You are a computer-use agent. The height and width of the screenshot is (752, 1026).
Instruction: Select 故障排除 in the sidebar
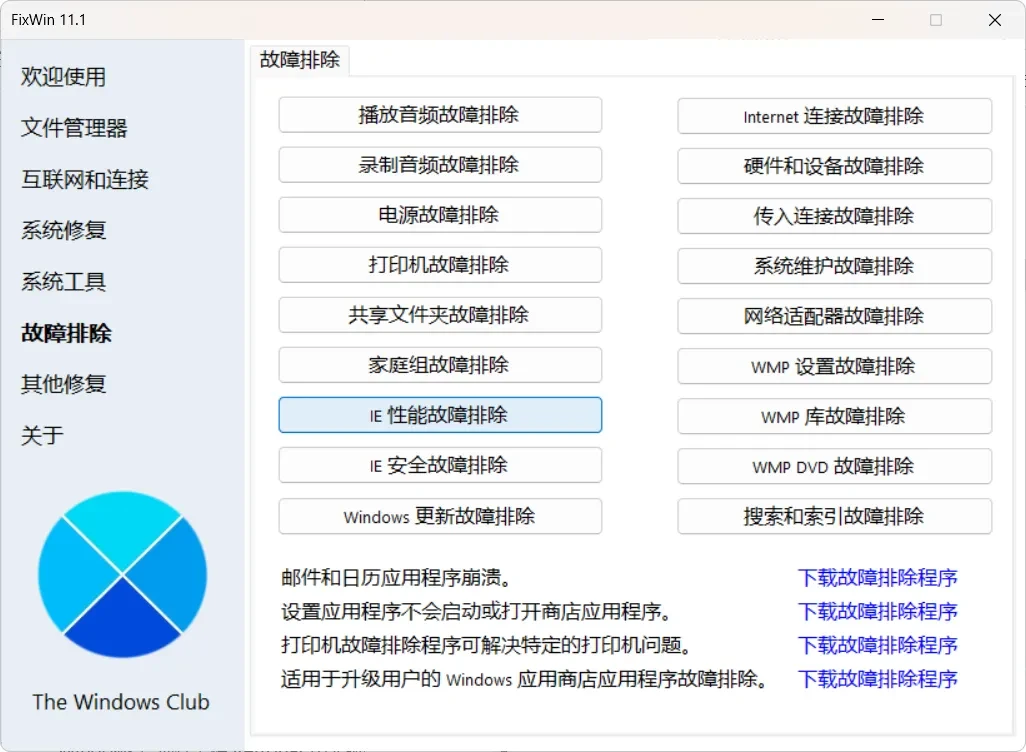click(x=66, y=332)
